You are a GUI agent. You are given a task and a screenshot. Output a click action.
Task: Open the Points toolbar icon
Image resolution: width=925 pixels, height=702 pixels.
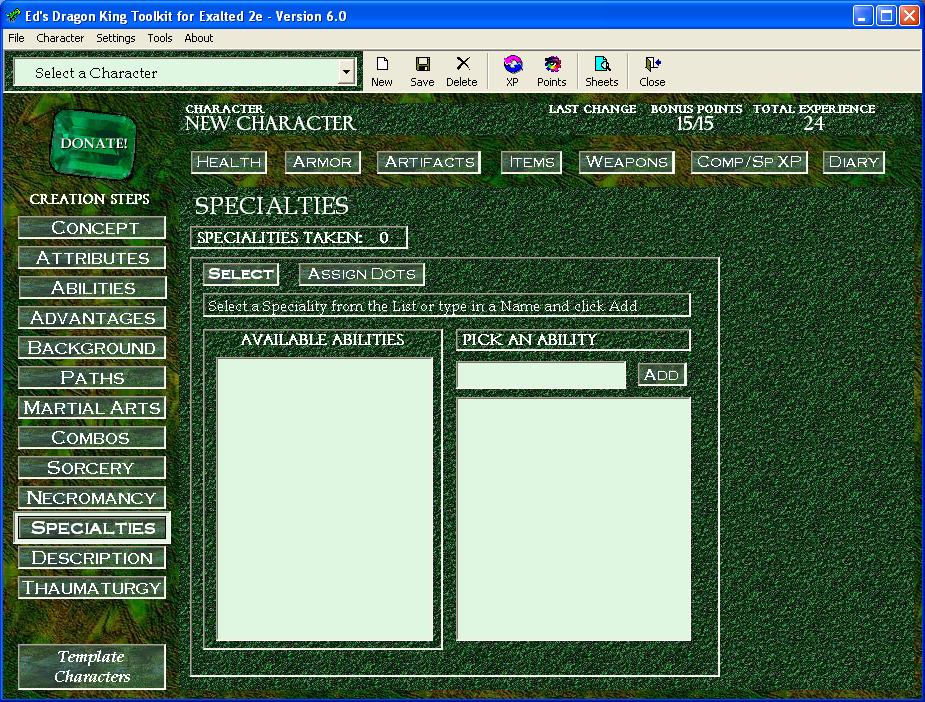point(552,71)
